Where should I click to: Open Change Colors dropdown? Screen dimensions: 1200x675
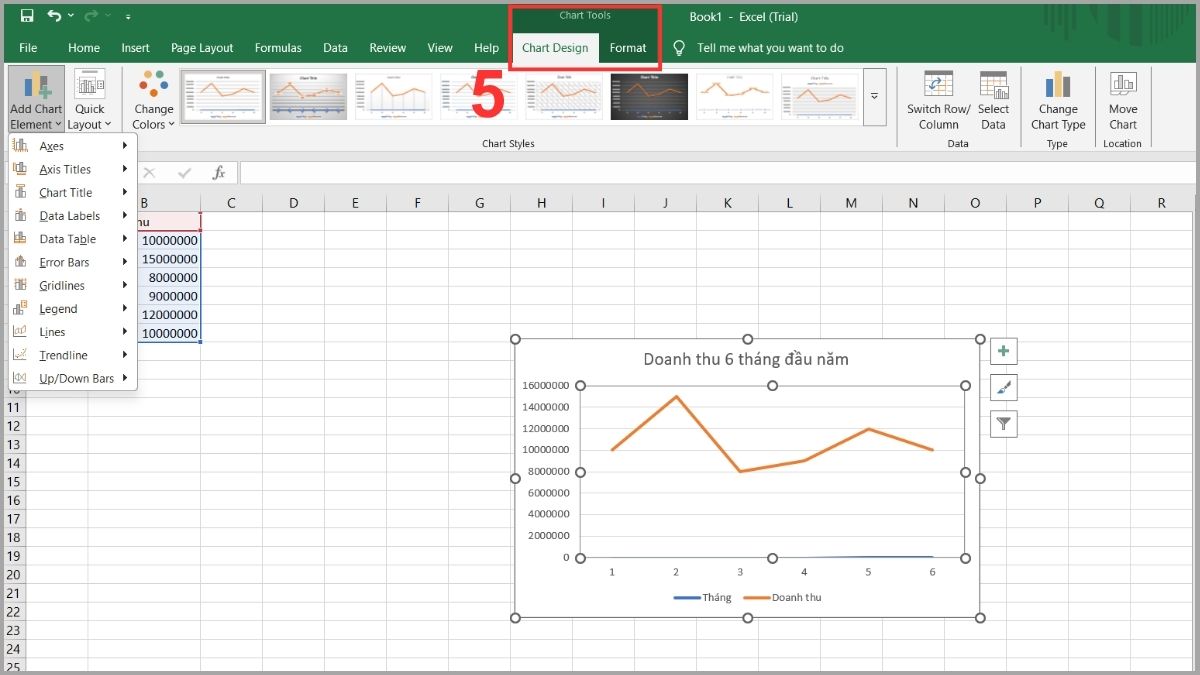pos(153,100)
